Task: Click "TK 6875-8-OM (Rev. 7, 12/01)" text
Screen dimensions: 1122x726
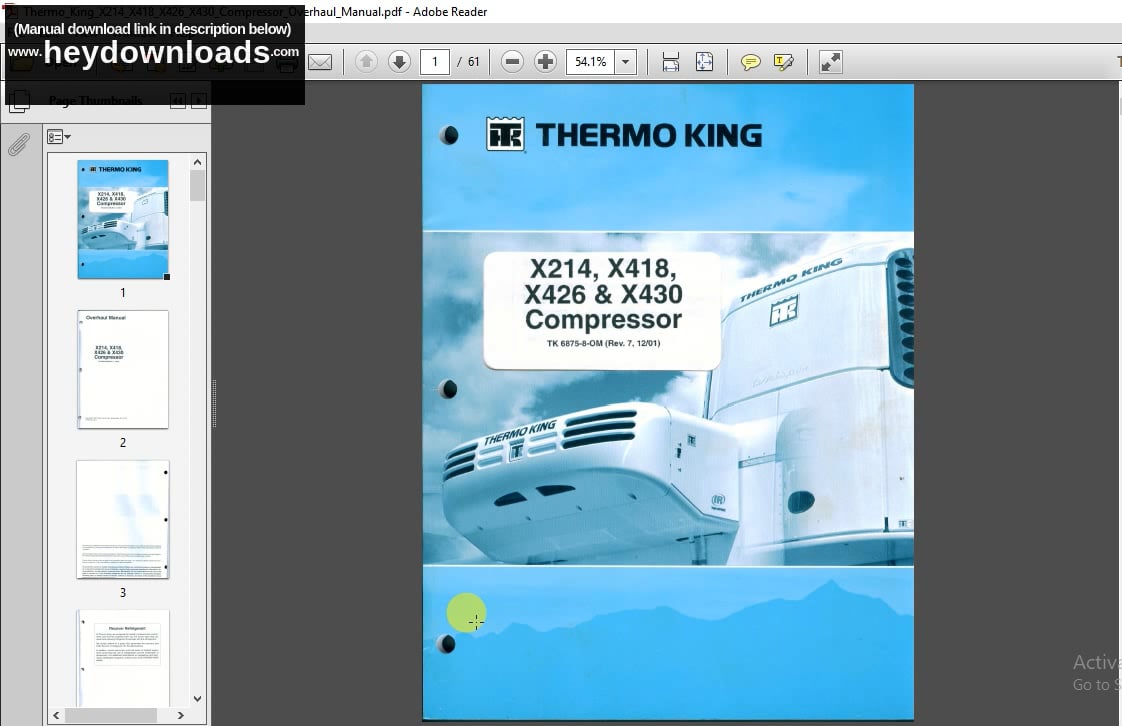Action: [603, 343]
